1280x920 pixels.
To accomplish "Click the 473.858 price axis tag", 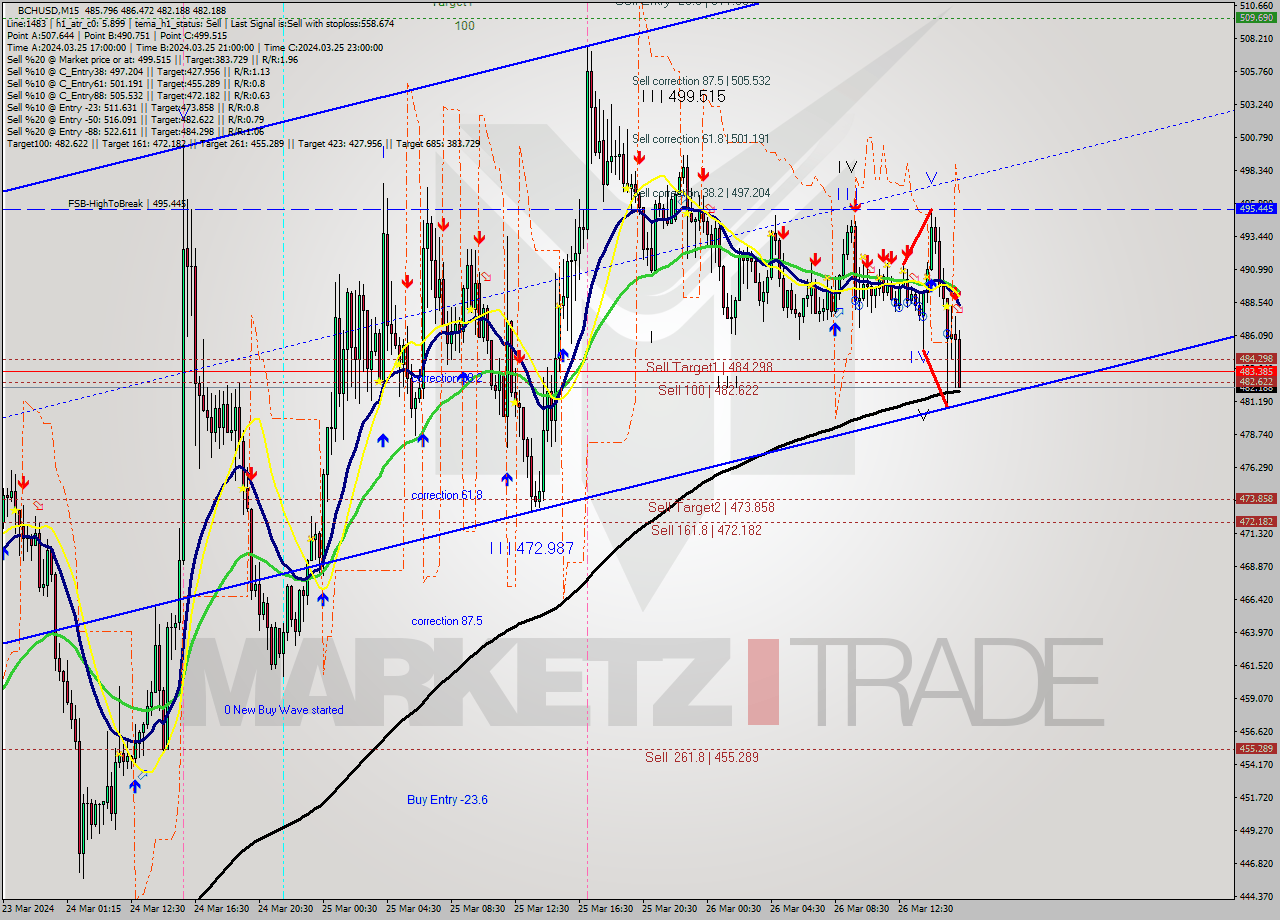I will (1256, 499).
